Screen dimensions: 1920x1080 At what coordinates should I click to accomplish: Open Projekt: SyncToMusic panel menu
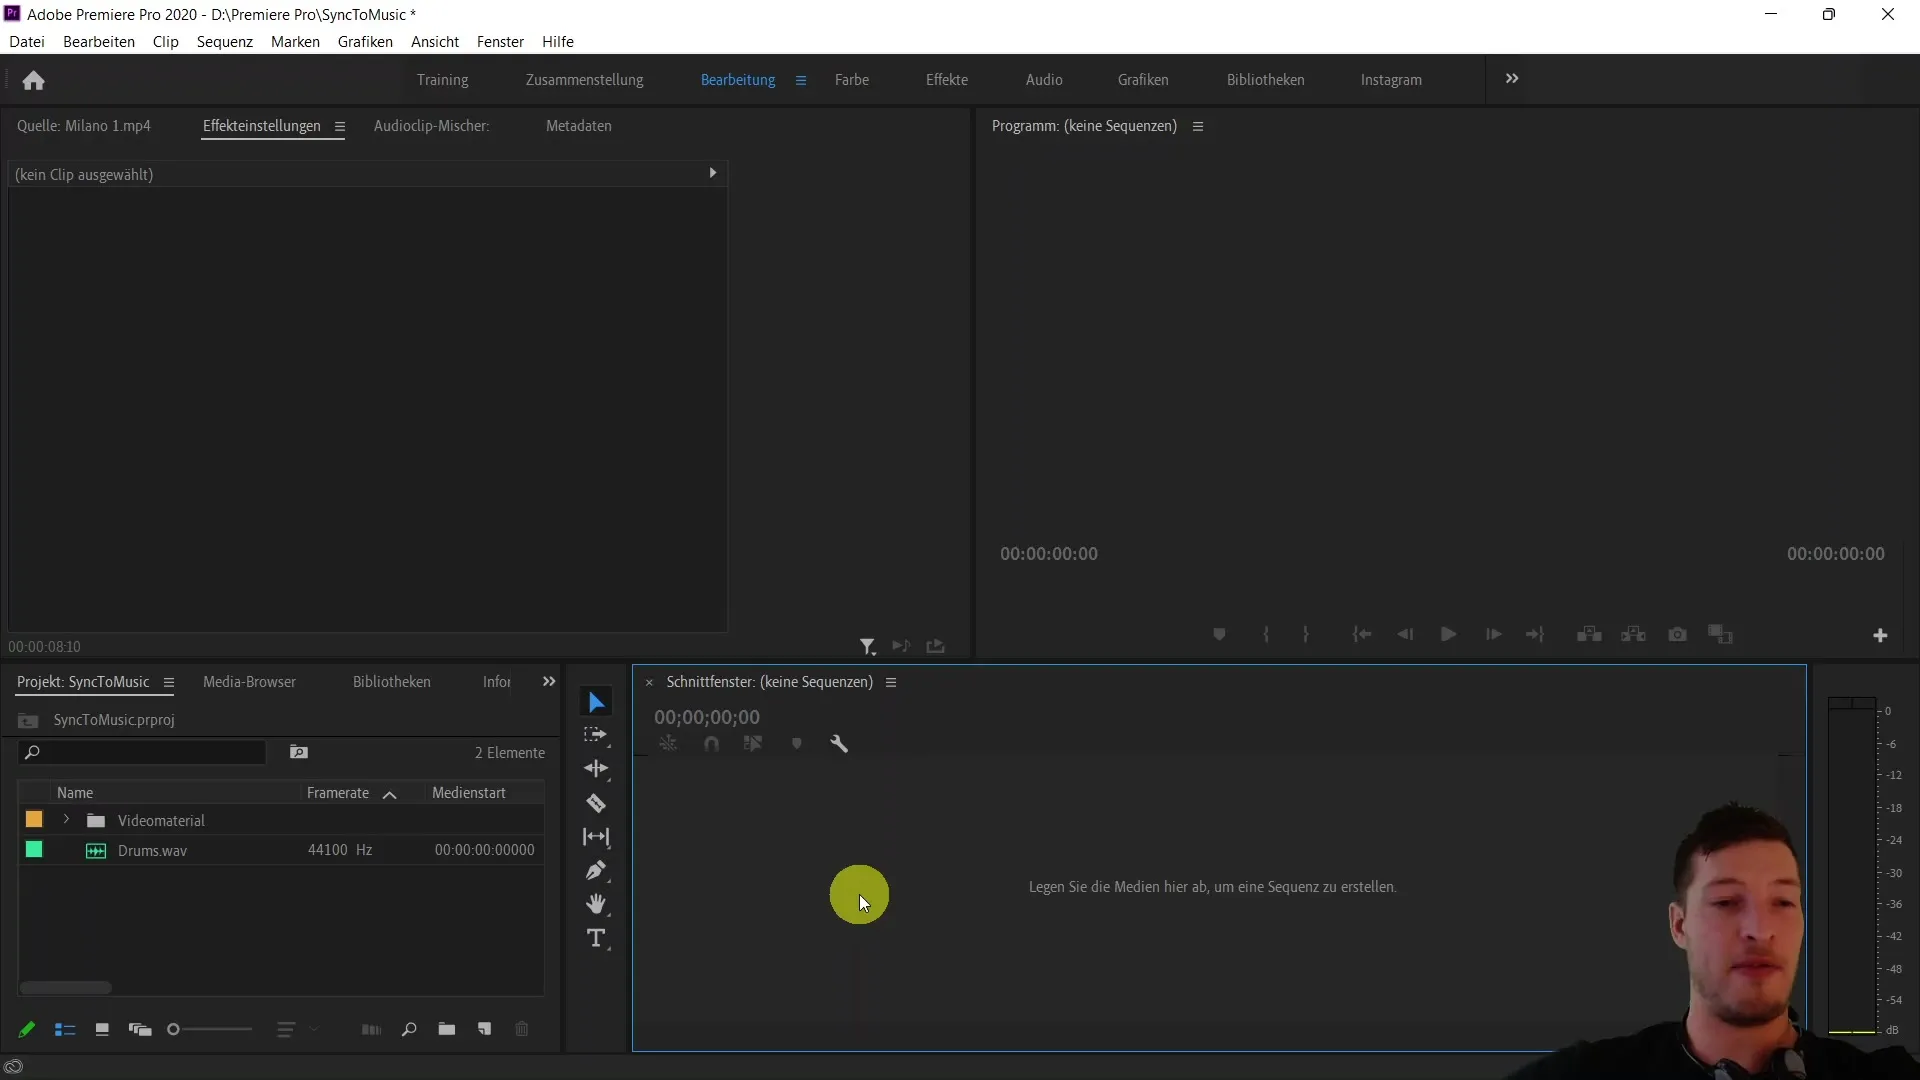point(169,683)
